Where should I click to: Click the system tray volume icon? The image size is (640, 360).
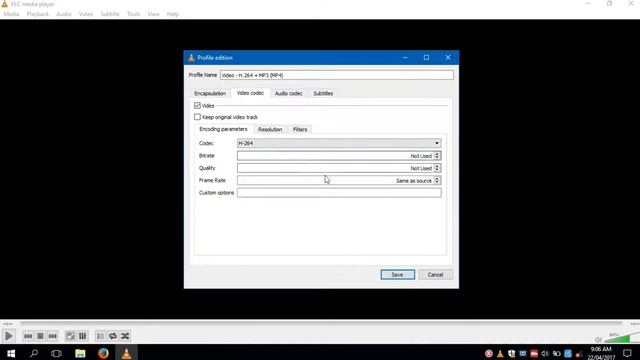[545, 353]
